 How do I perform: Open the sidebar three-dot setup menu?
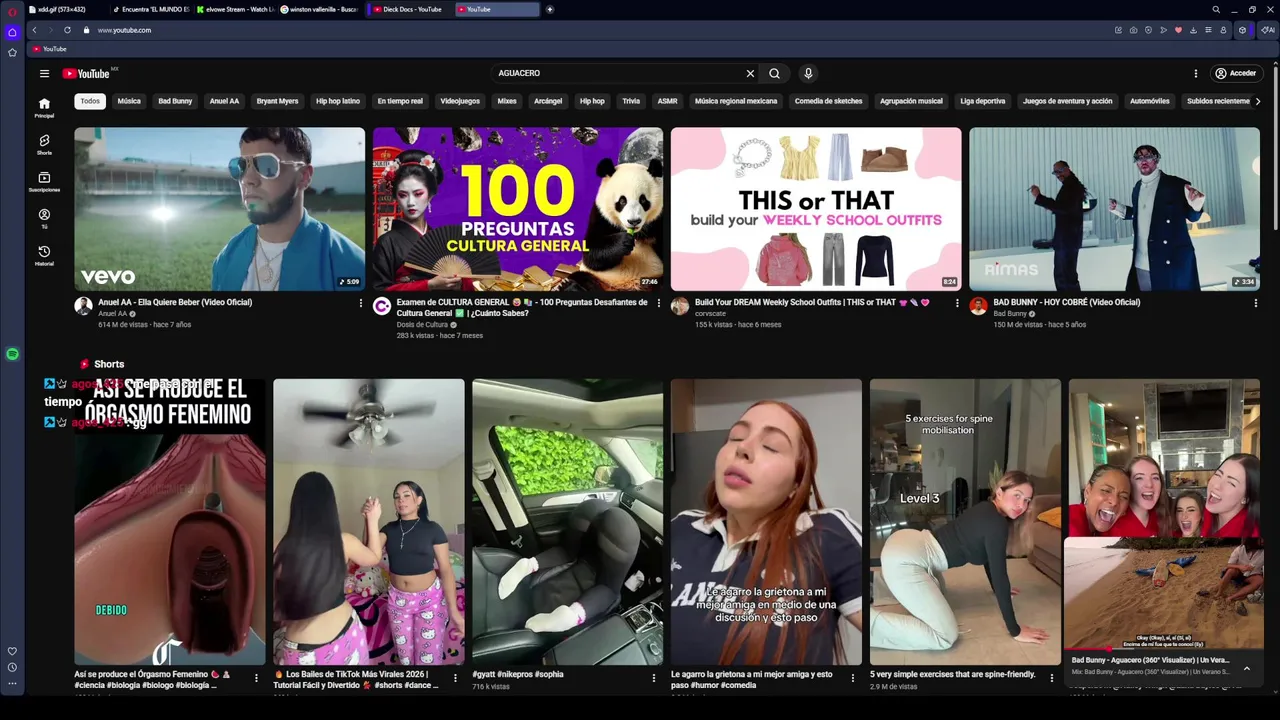click(x=12, y=683)
